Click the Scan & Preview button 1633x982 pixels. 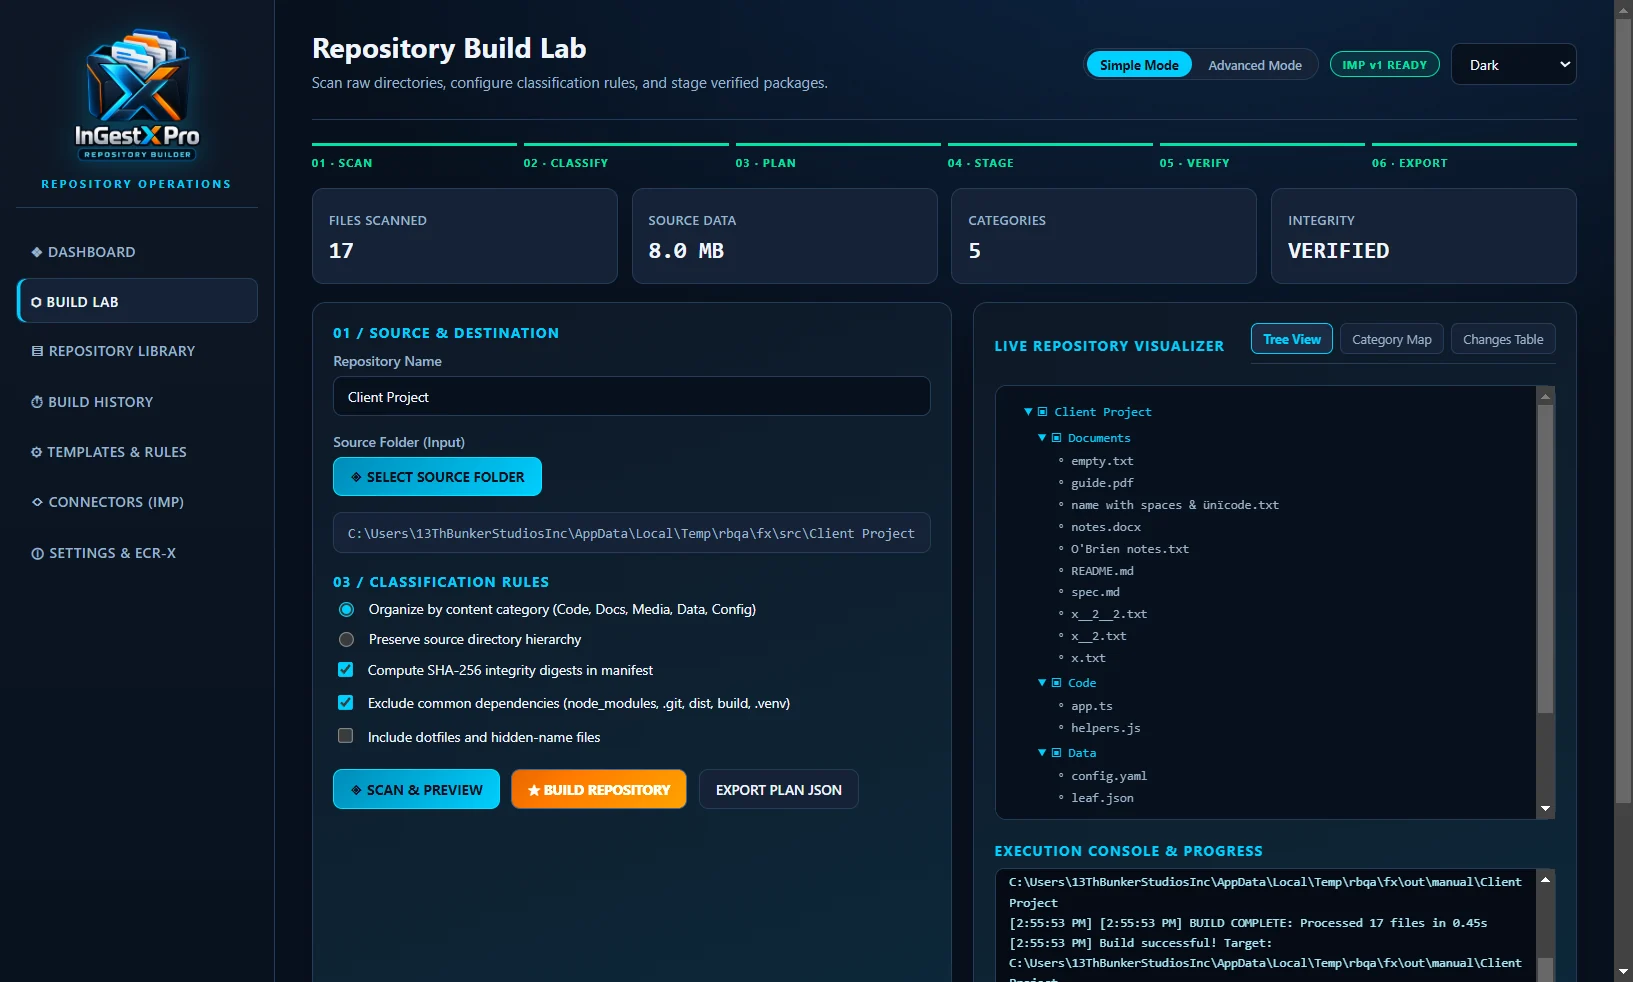[x=416, y=790]
